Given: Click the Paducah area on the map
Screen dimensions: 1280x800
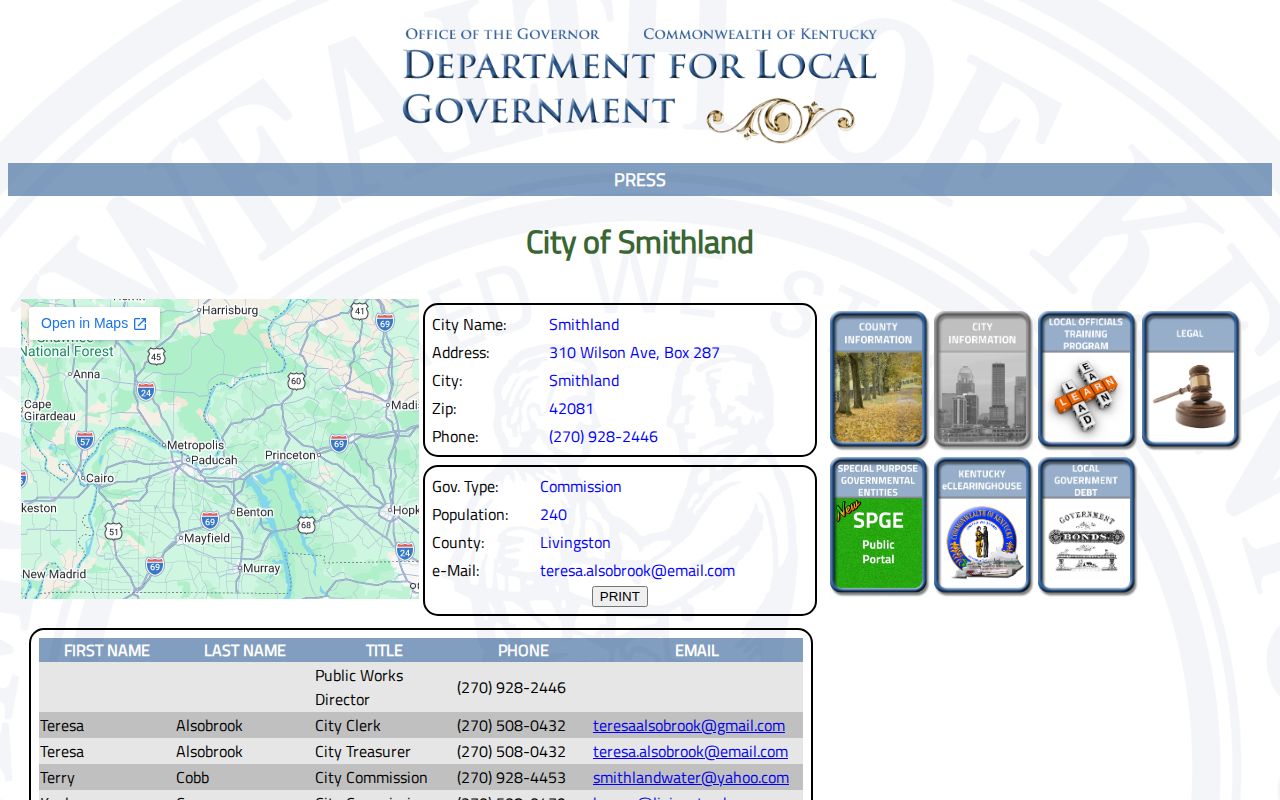Looking at the screenshot, I should click(x=214, y=460).
